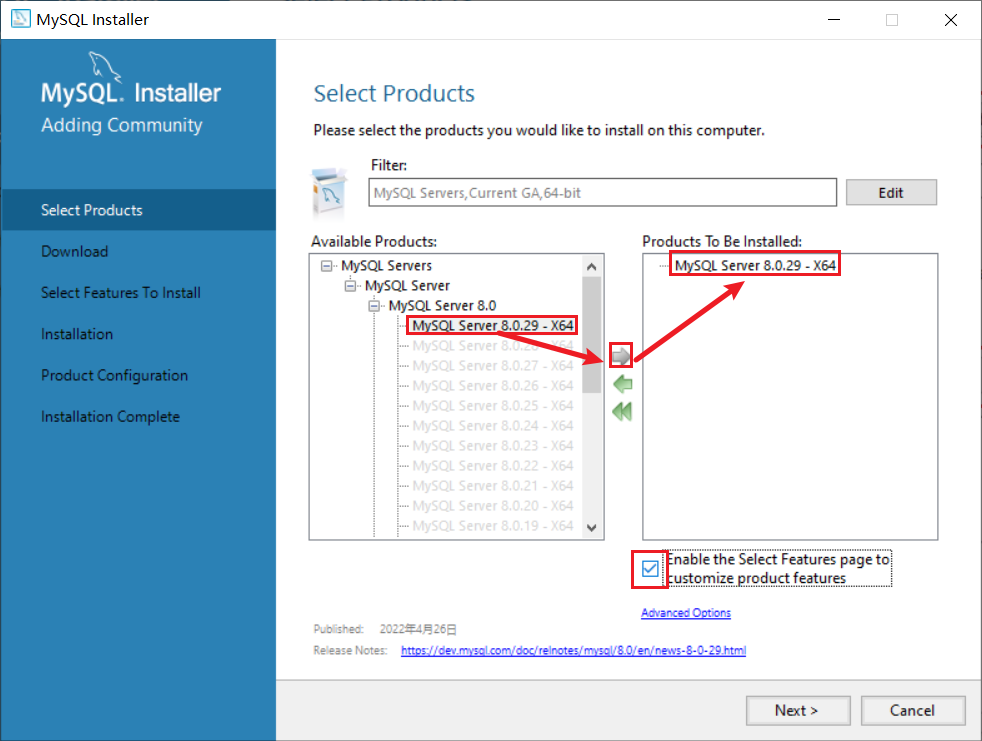Collapse the MySQL Servers tree node
This screenshot has width=982, height=741.
click(326, 266)
